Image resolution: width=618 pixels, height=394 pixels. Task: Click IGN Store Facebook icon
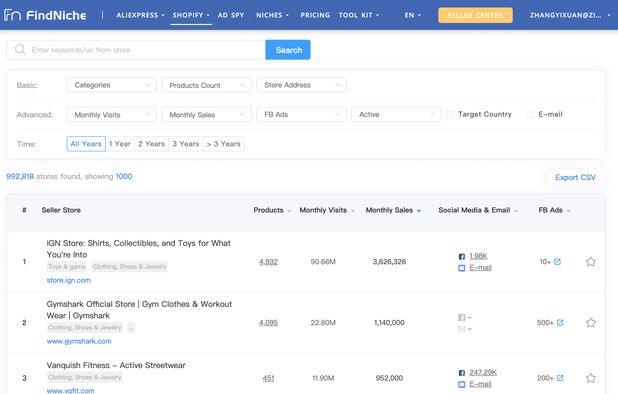coord(462,256)
